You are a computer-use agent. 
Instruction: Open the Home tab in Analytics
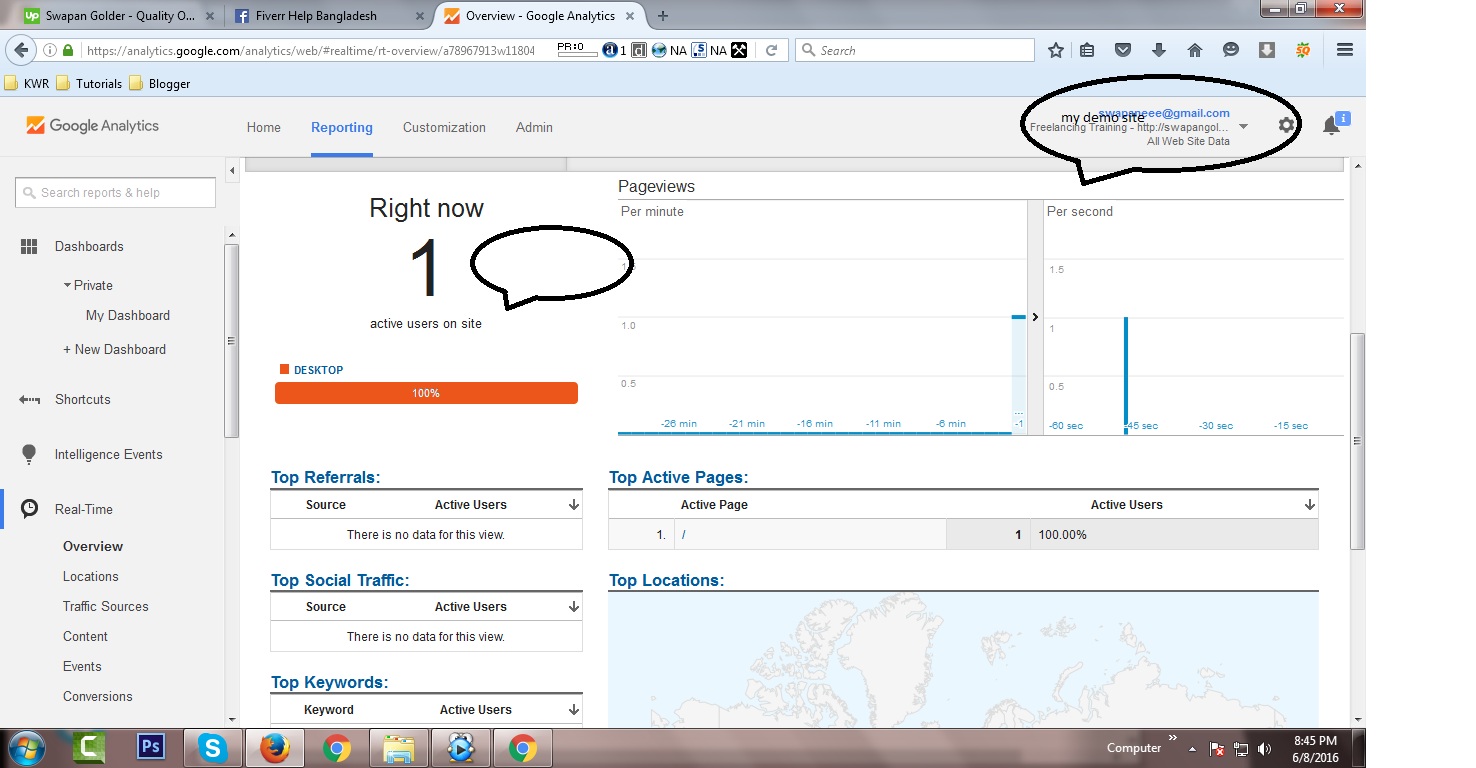pos(264,127)
